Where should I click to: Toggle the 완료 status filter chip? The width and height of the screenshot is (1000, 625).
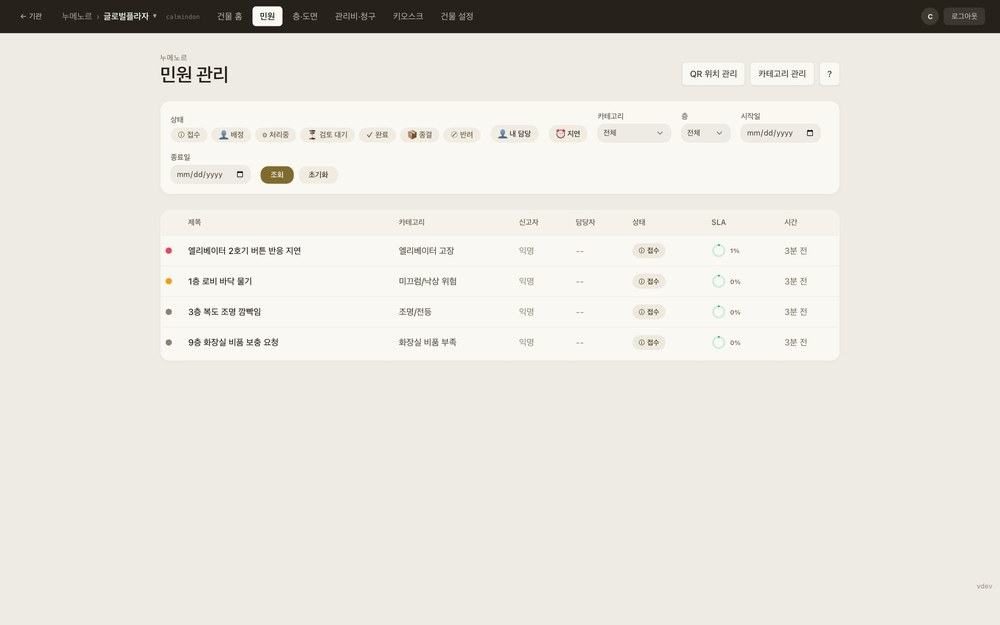point(378,135)
